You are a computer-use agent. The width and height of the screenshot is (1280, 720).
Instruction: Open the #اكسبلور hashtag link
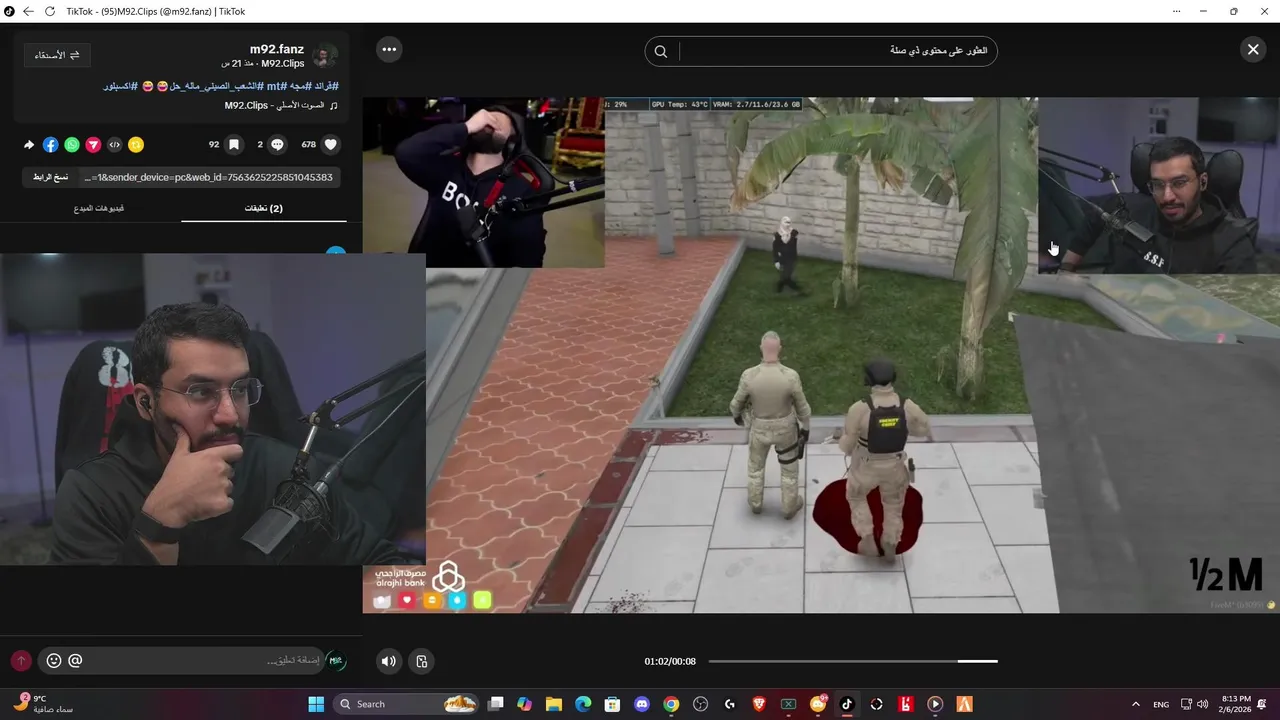(x=120, y=86)
